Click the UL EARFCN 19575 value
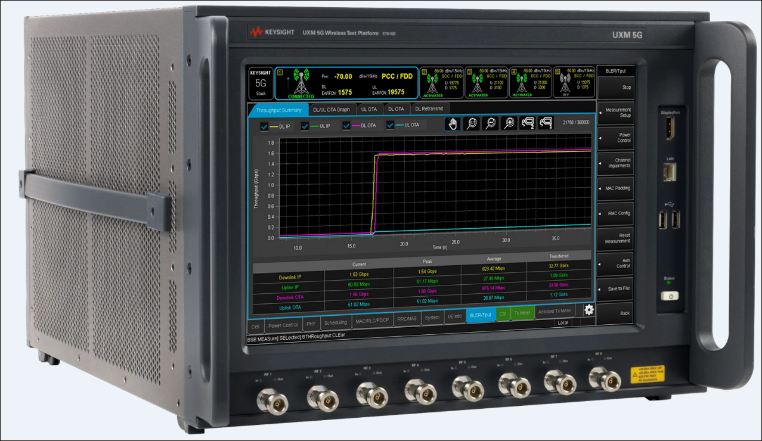 [x=396, y=91]
